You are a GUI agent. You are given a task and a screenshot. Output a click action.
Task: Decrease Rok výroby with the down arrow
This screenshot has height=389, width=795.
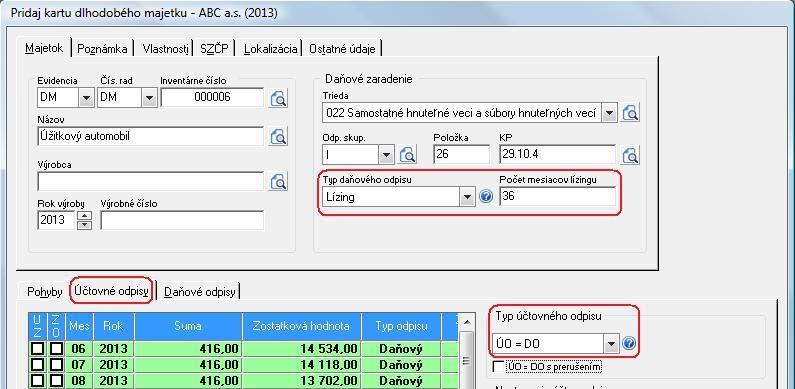click(x=85, y=225)
